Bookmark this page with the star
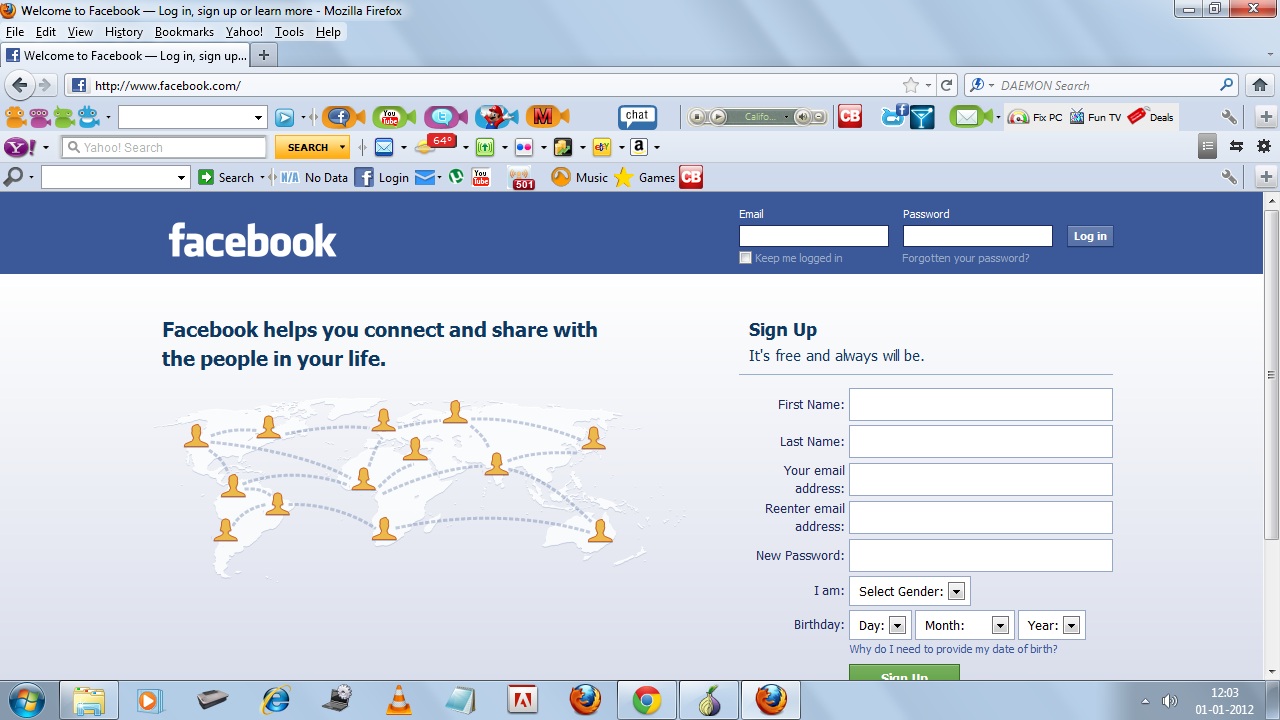The width and height of the screenshot is (1280, 720). coord(910,85)
